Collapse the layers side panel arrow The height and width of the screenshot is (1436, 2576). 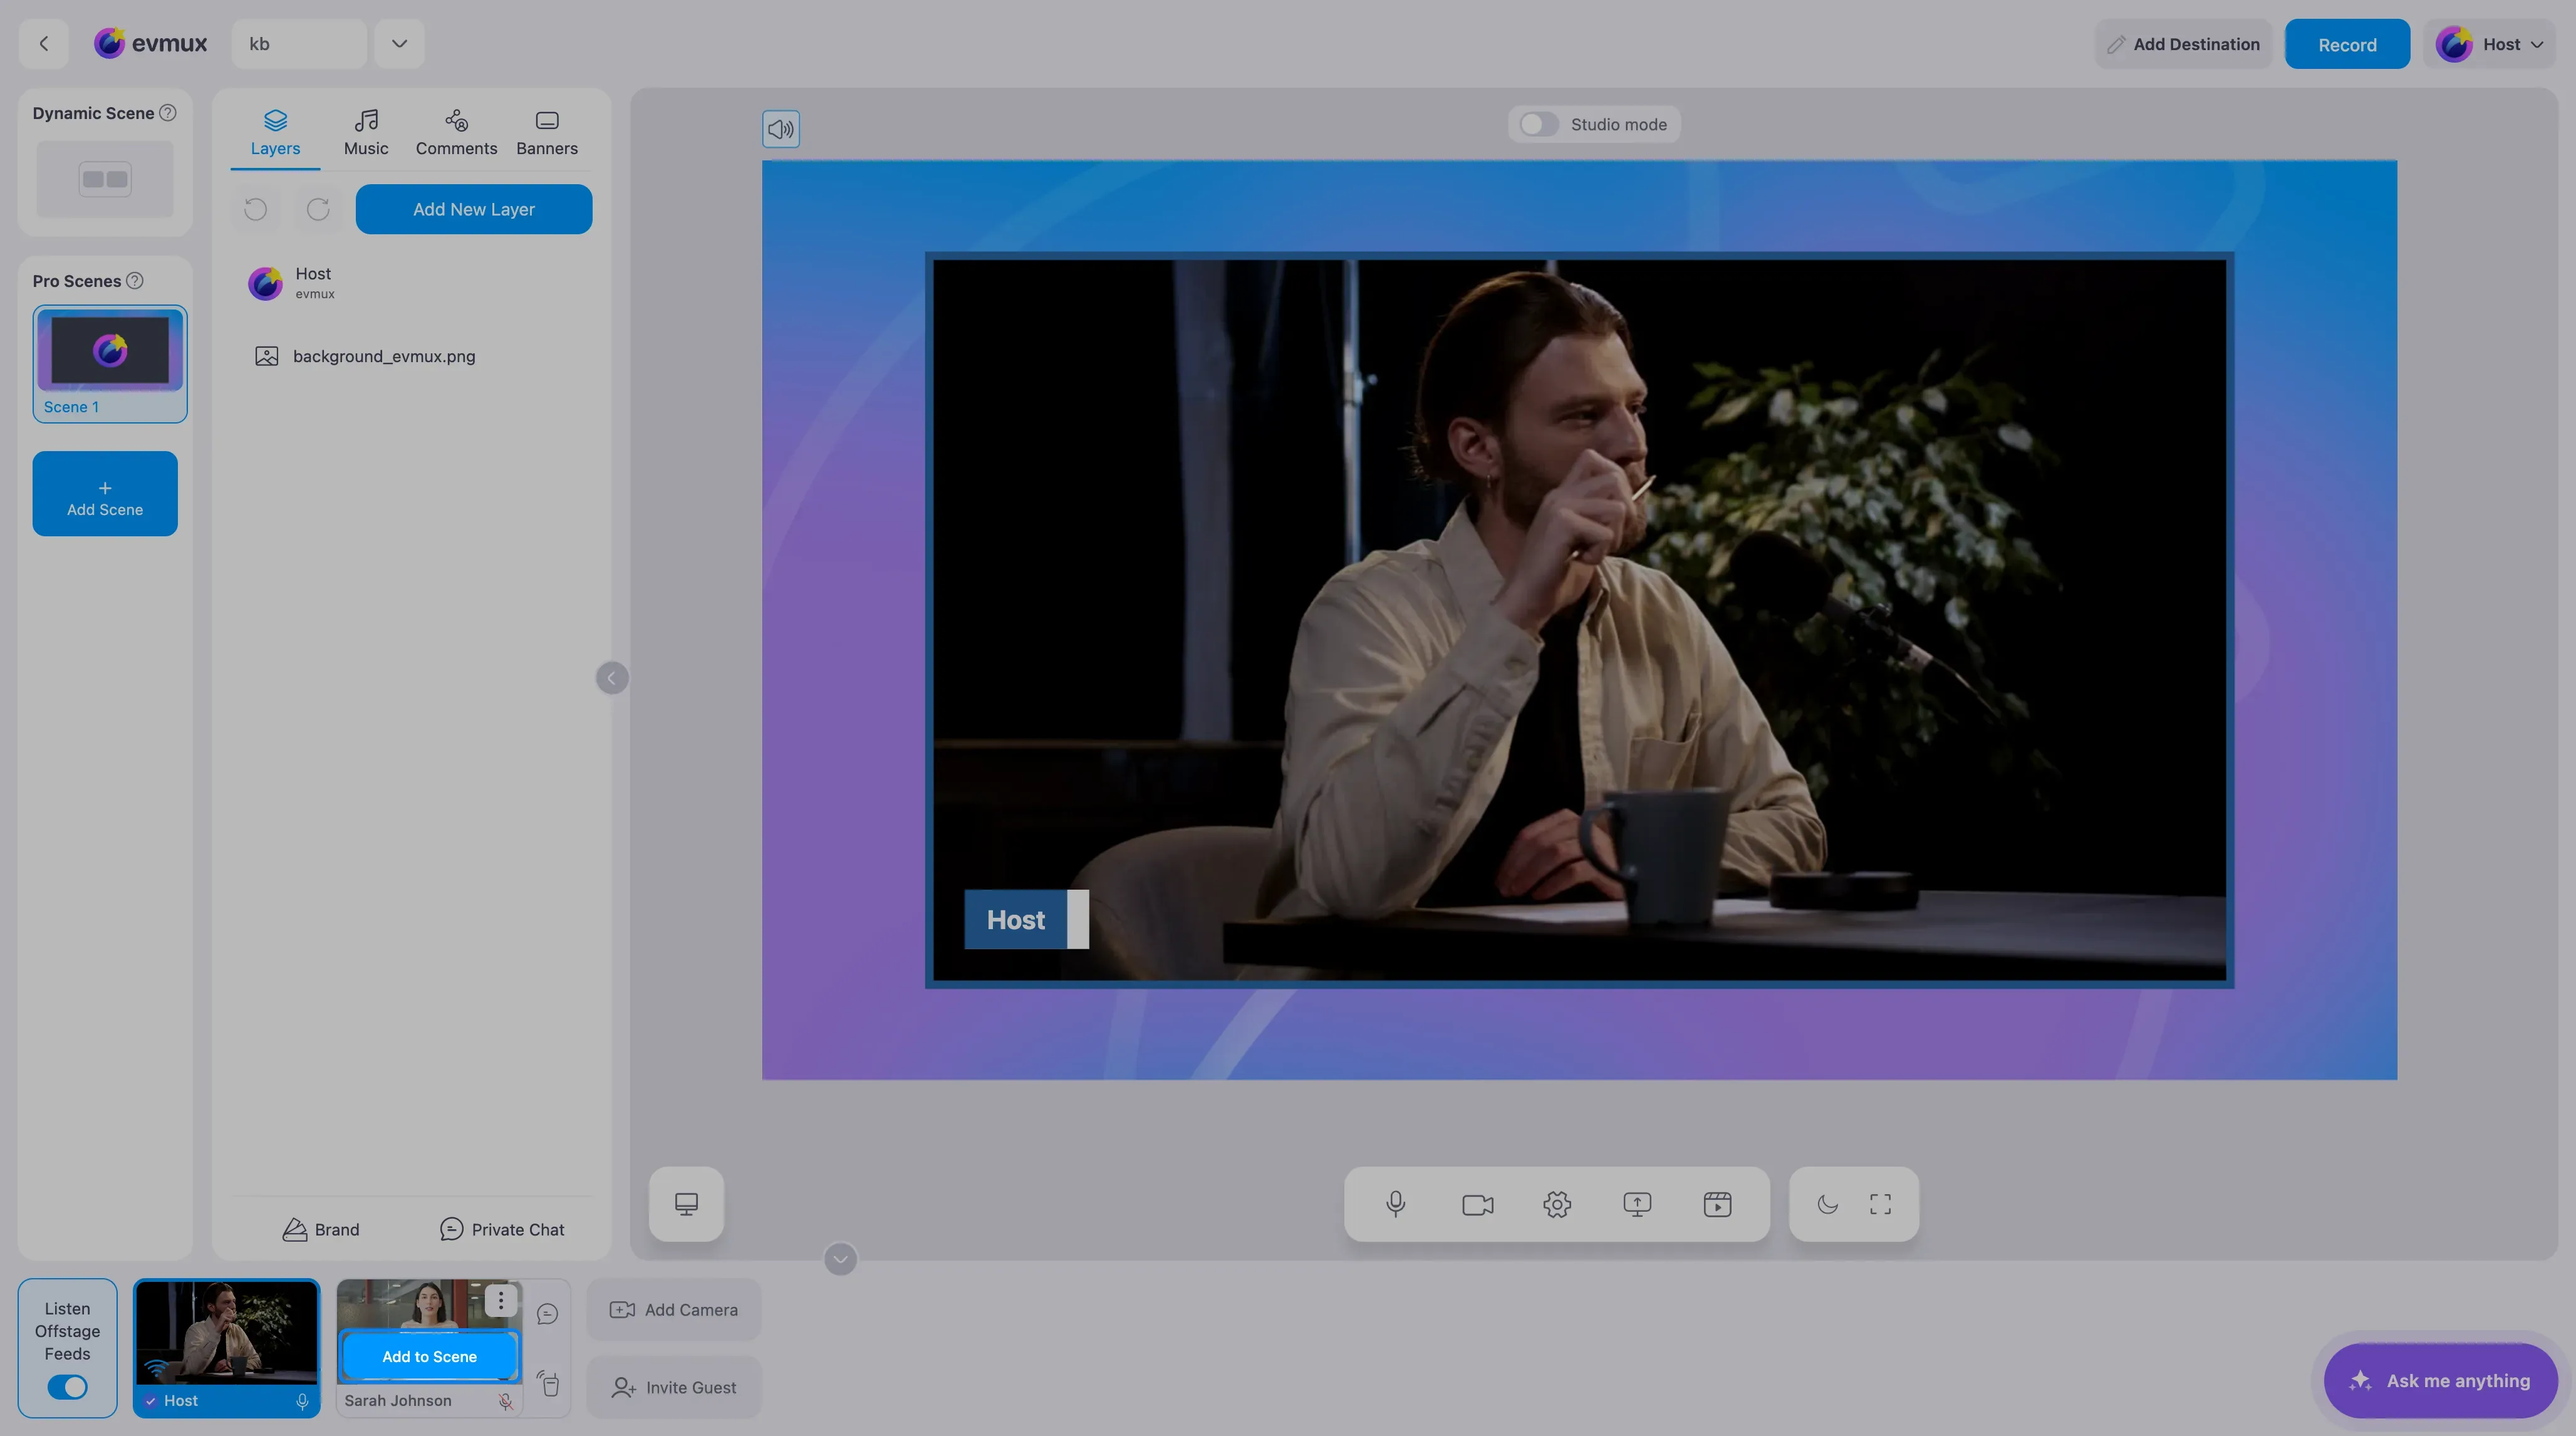click(x=612, y=678)
